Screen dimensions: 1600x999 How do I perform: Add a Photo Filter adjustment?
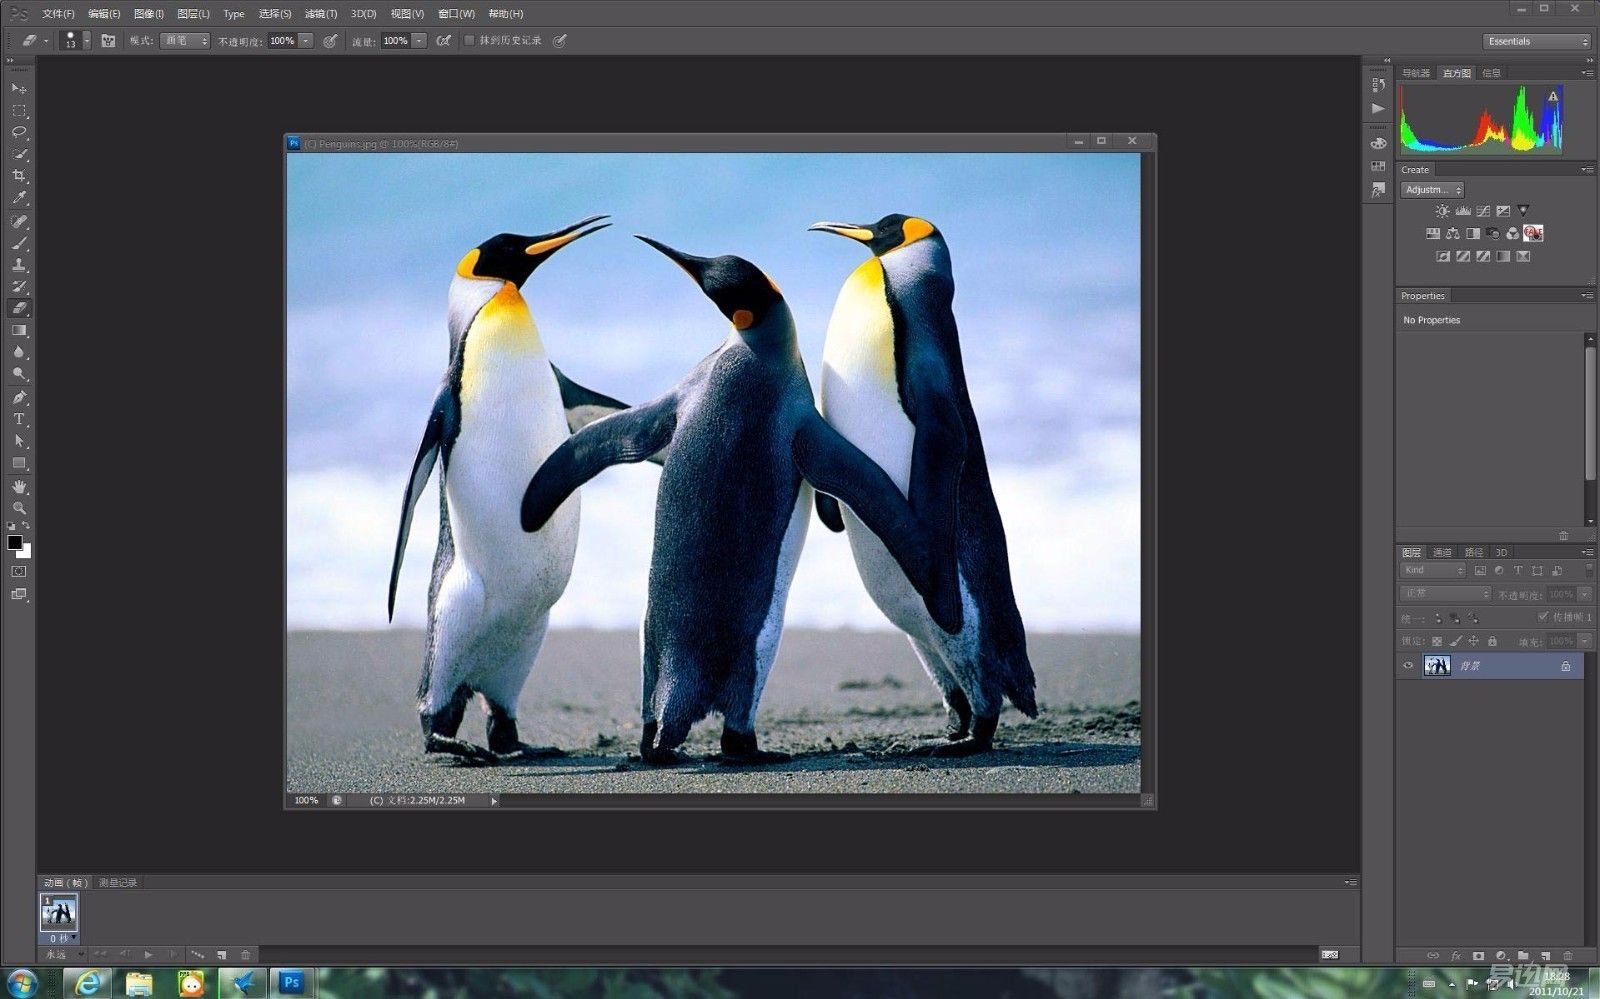[1493, 234]
